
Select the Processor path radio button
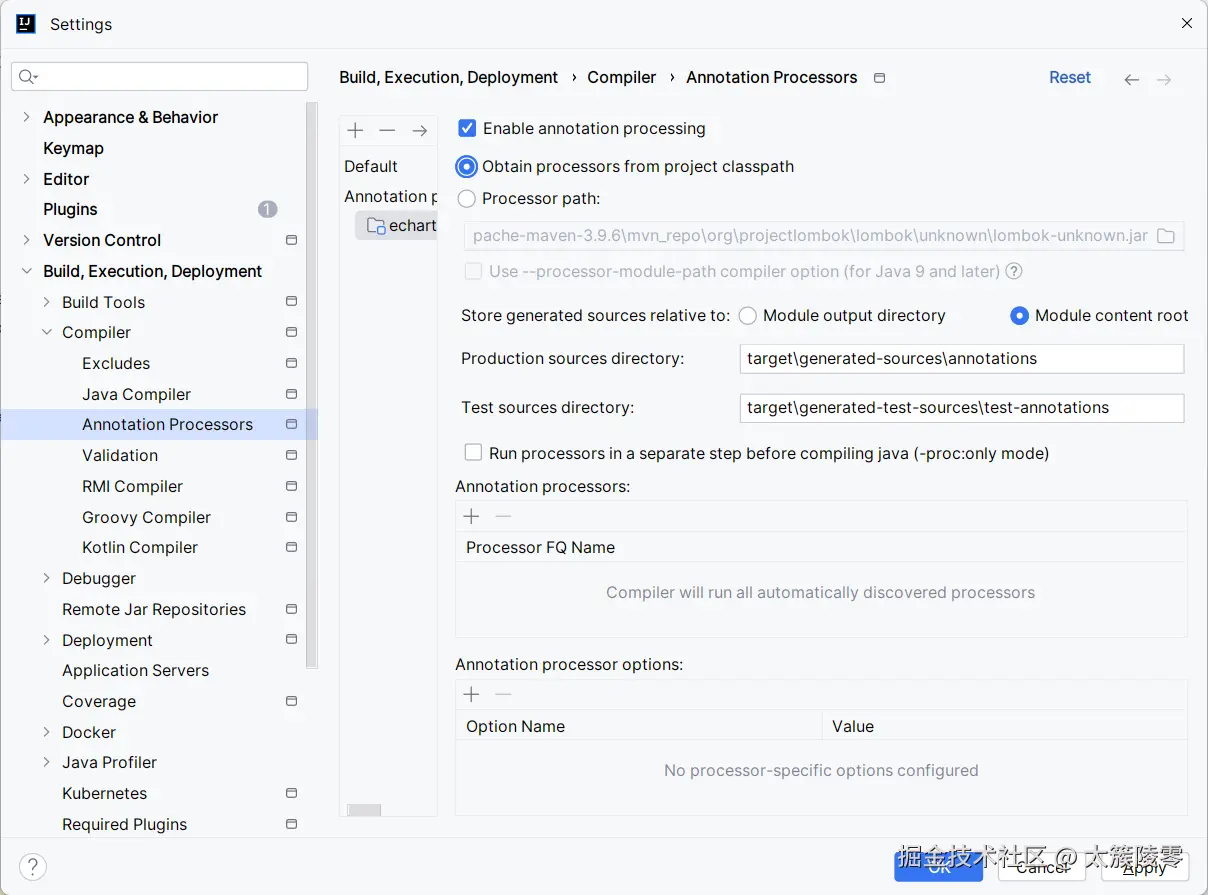467,198
